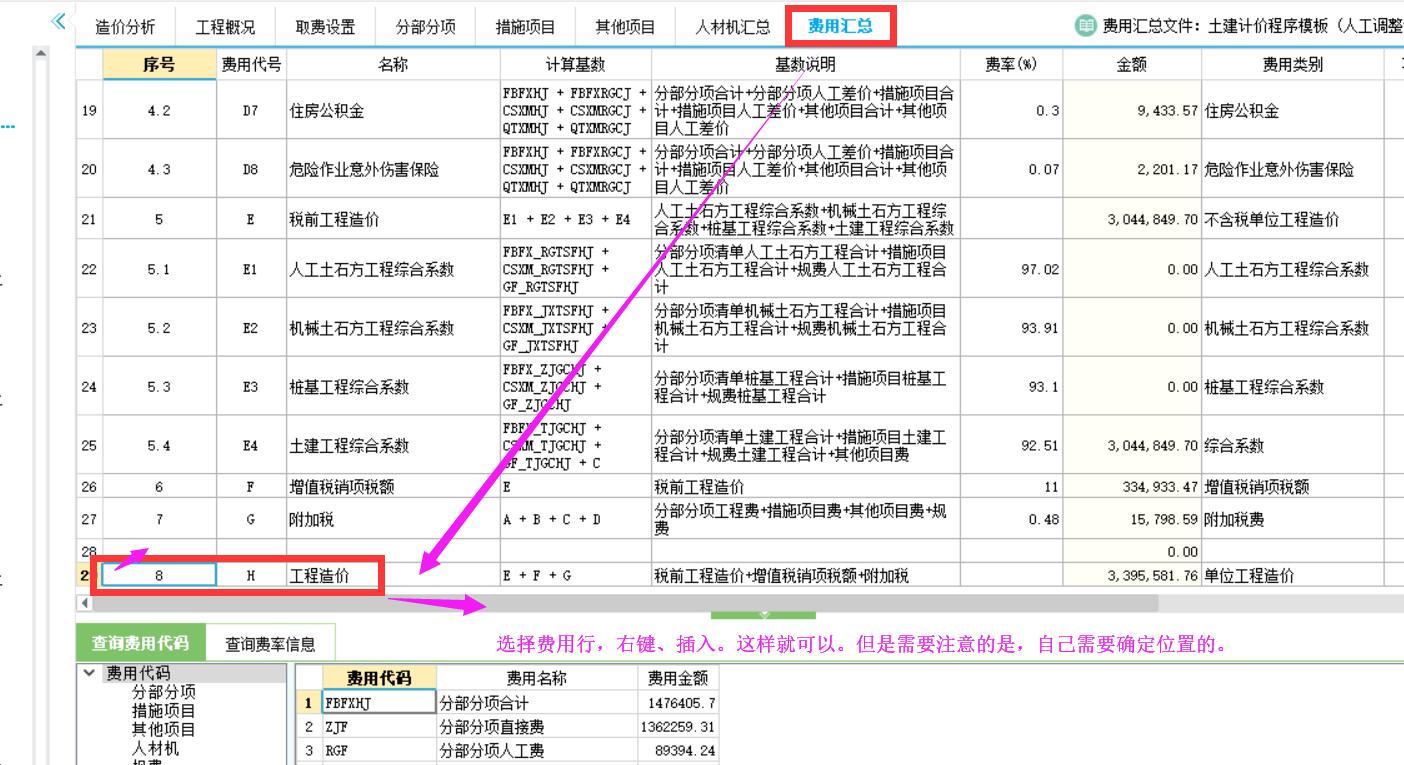Click the green panel splitter handle
1404x765 pixels.
(763, 614)
